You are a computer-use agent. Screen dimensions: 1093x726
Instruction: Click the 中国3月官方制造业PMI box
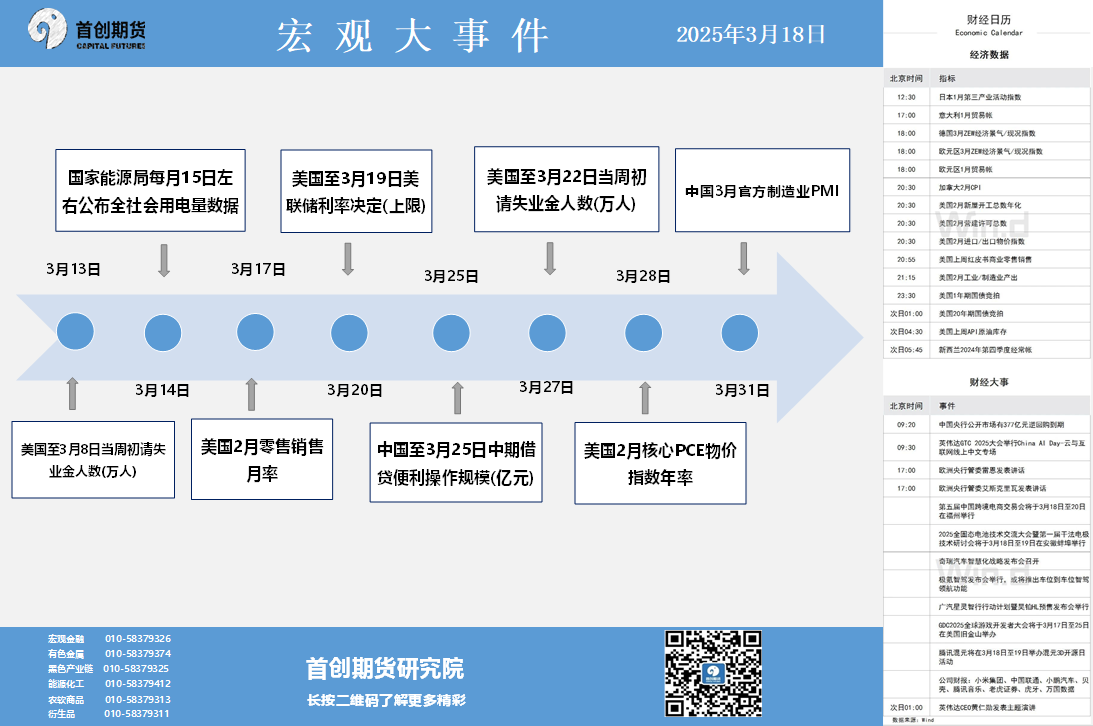pyautogui.click(x=763, y=190)
